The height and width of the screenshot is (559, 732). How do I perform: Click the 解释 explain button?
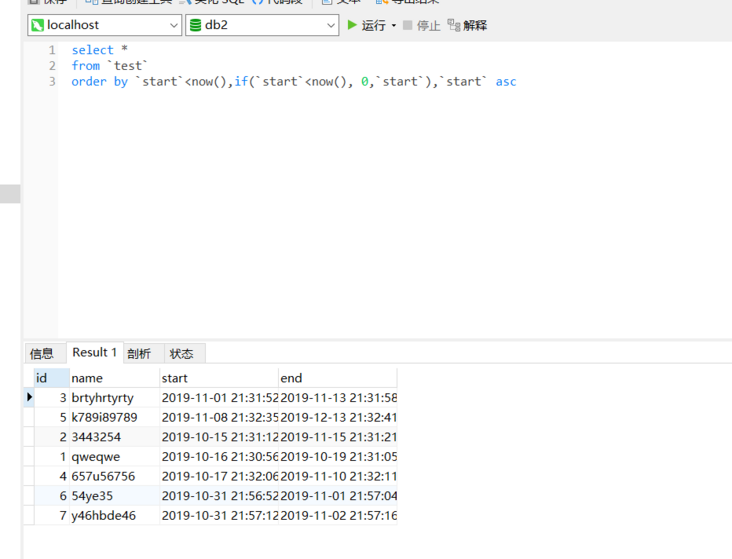tap(467, 25)
